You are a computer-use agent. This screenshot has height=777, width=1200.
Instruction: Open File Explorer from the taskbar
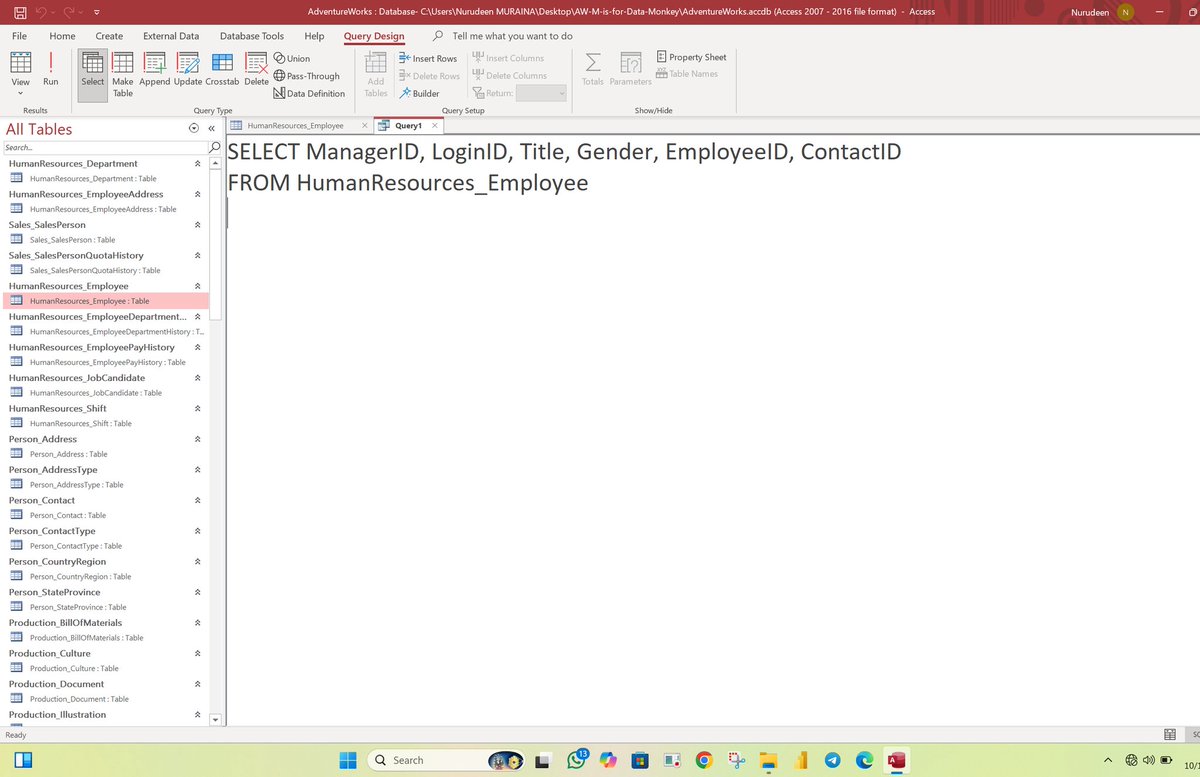tap(768, 760)
